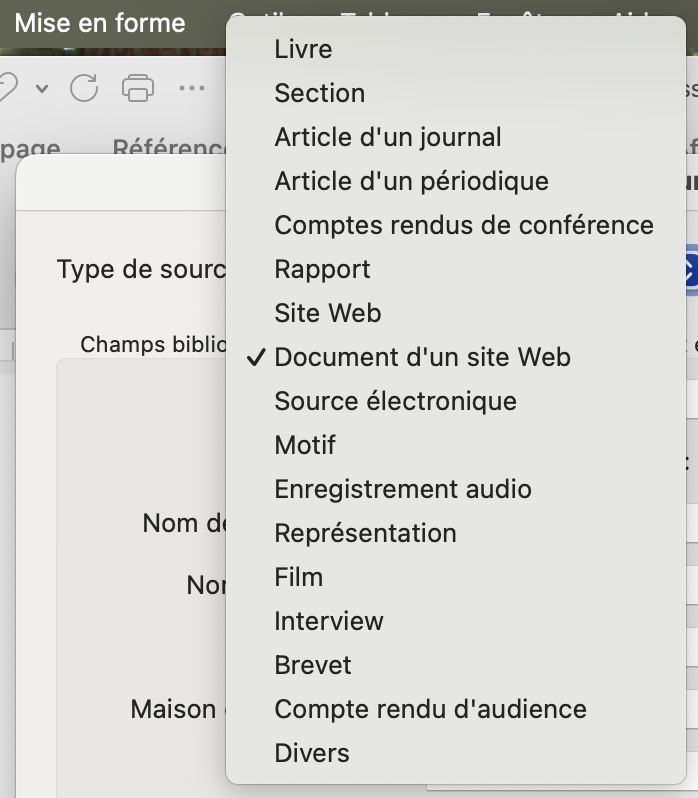698x798 pixels.
Task: Pick Source électronique from list
Action: (x=395, y=401)
